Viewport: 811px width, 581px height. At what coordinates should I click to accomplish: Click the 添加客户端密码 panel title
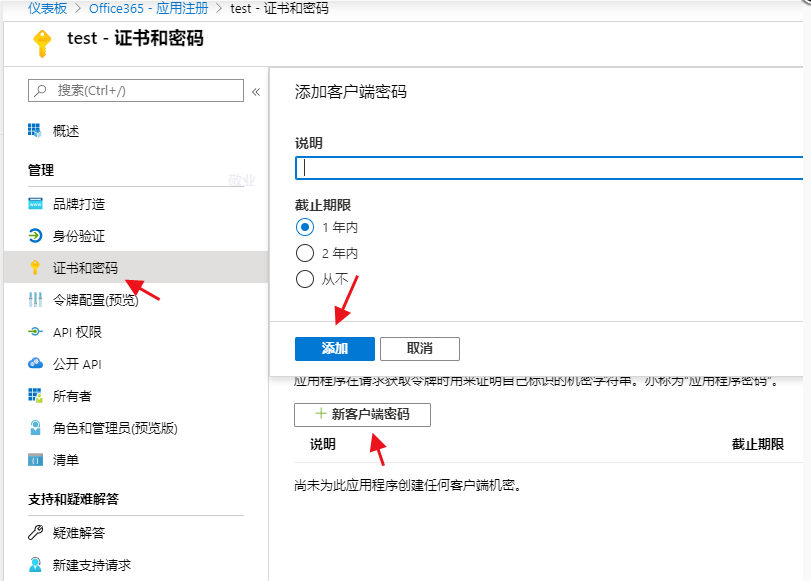[351, 92]
